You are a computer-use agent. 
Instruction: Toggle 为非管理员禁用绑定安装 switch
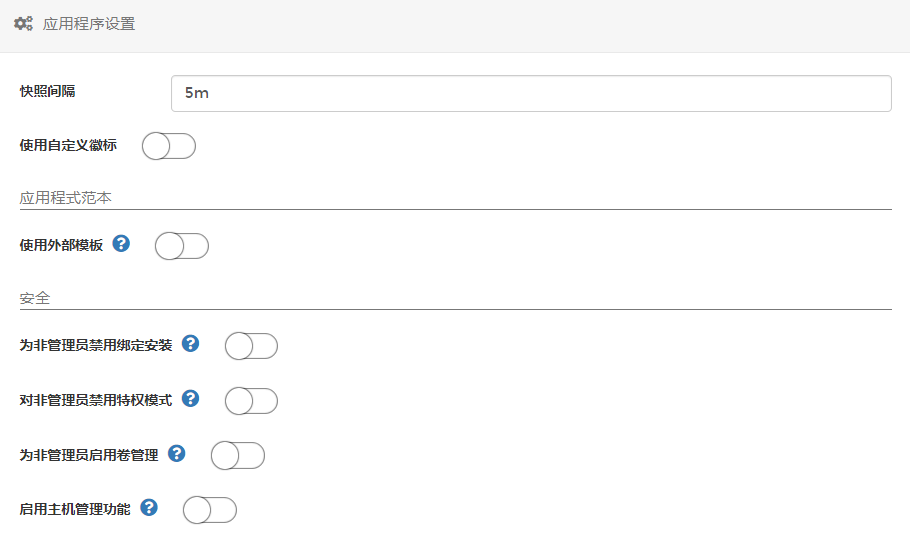pyautogui.click(x=250, y=346)
